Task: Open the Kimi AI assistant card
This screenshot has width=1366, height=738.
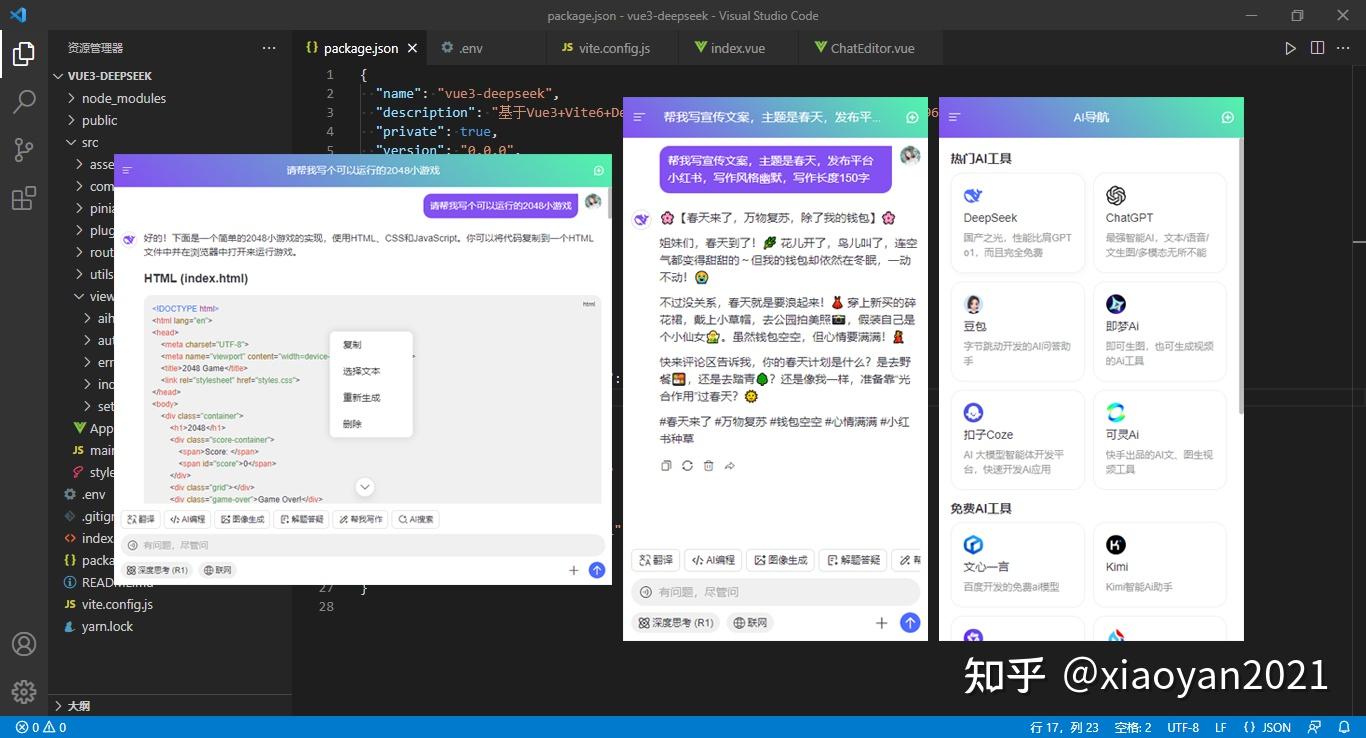Action: click(x=1159, y=564)
